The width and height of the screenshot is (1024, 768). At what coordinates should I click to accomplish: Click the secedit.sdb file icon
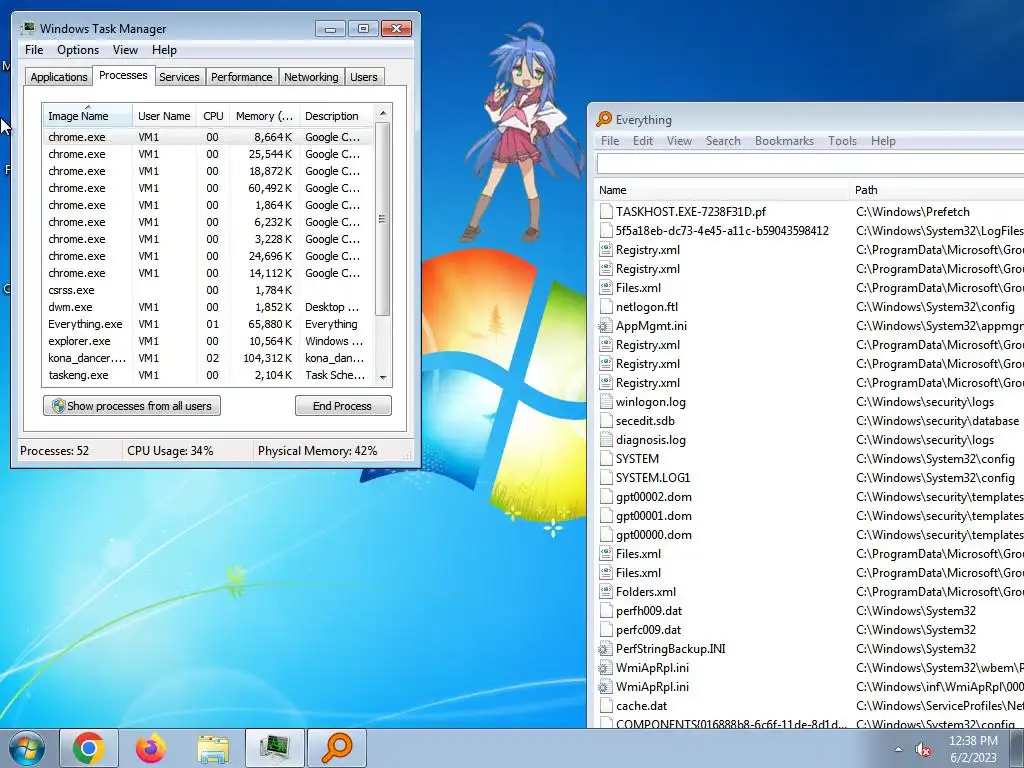pyautogui.click(x=606, y=421)
